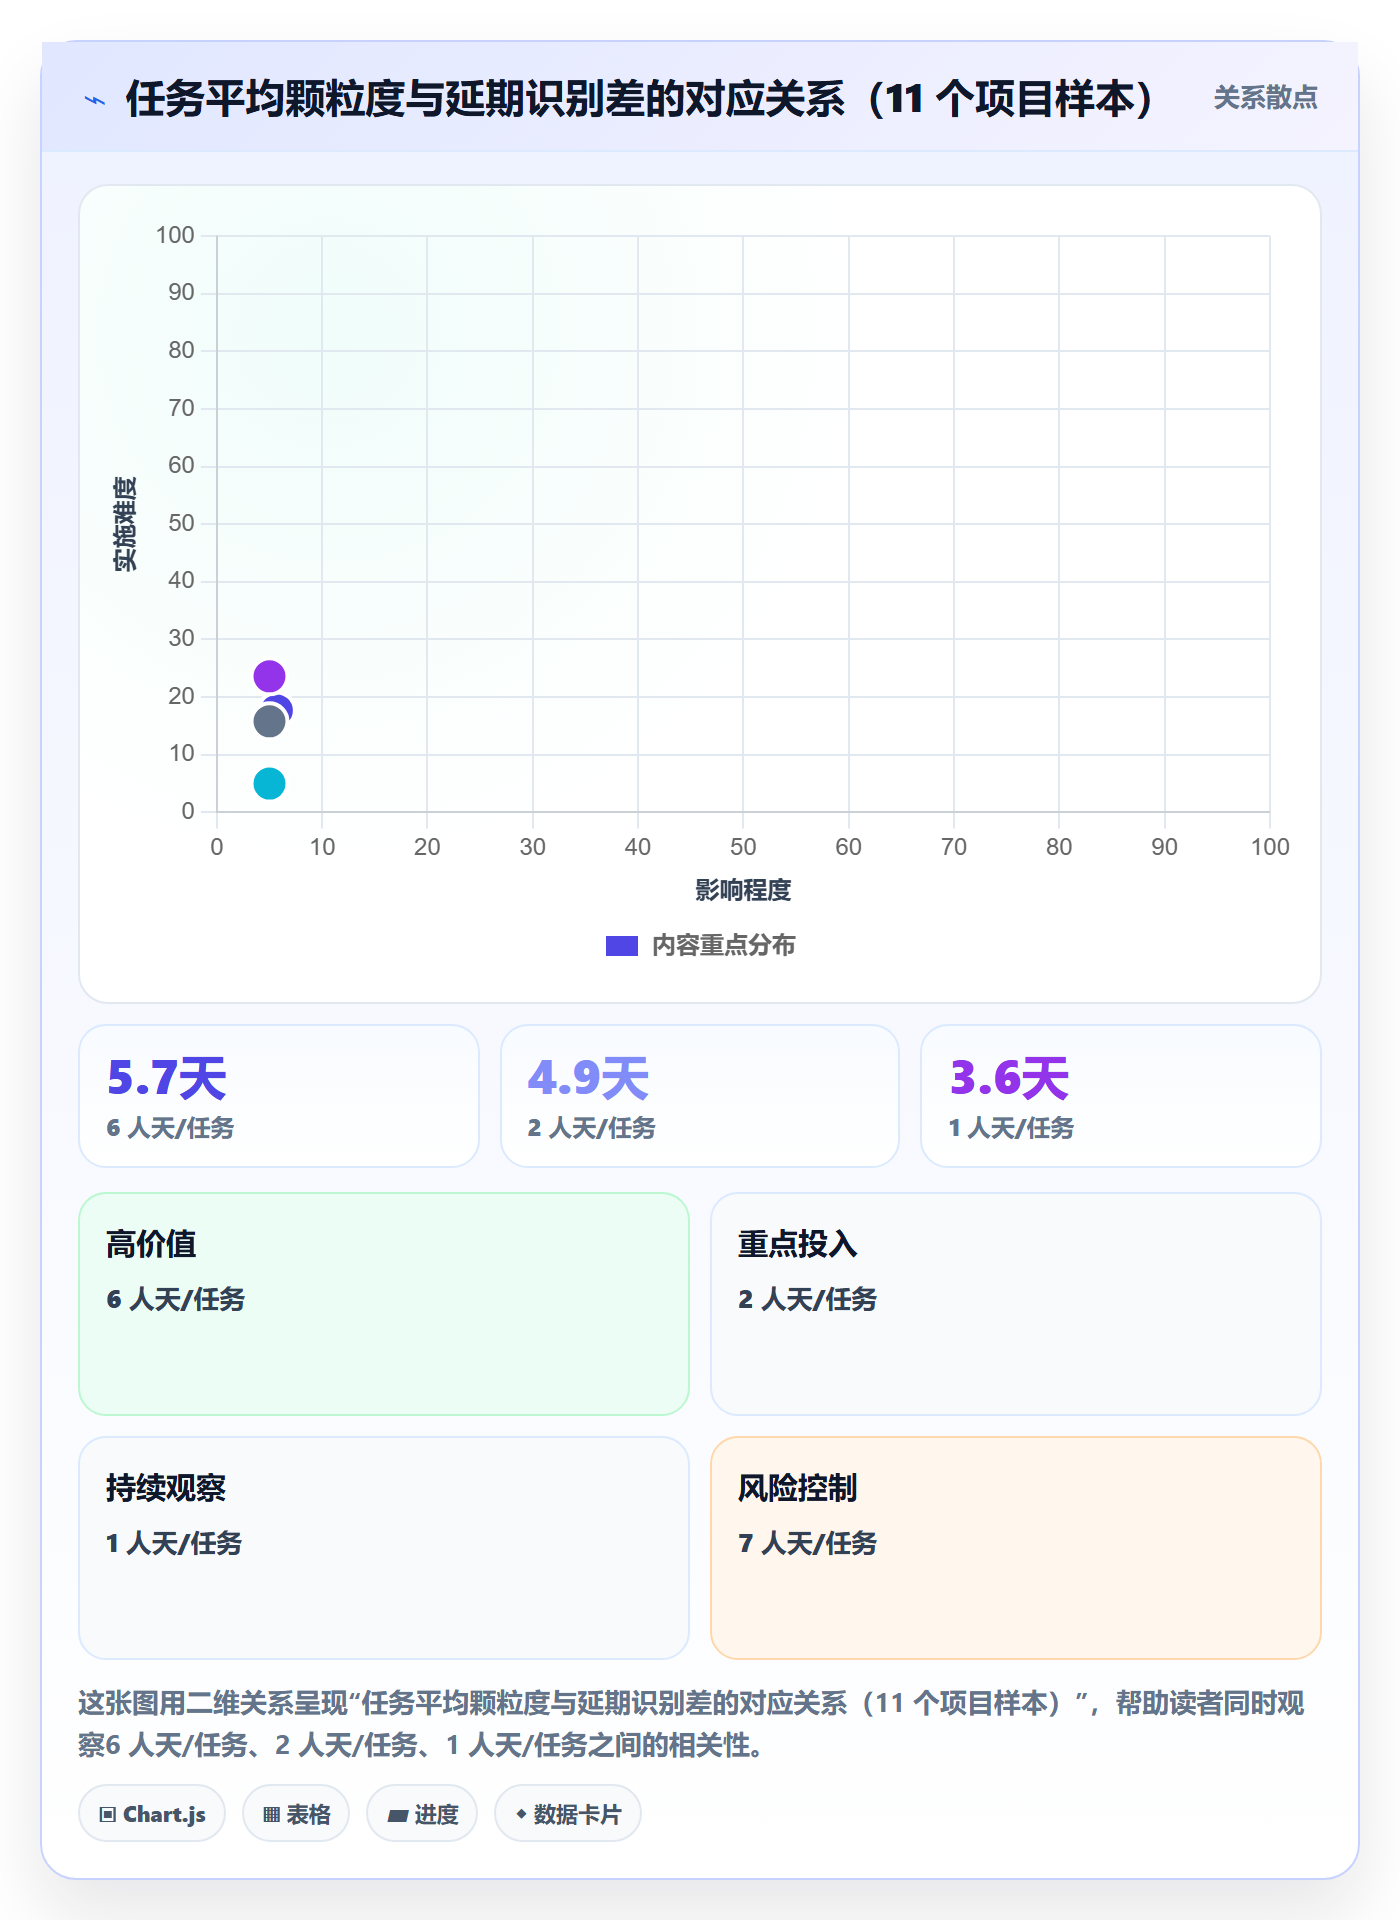The image size is (1400, 1920).
Task: Click the 数据卡片 tag diamond icon
Action: (521, 1814)
